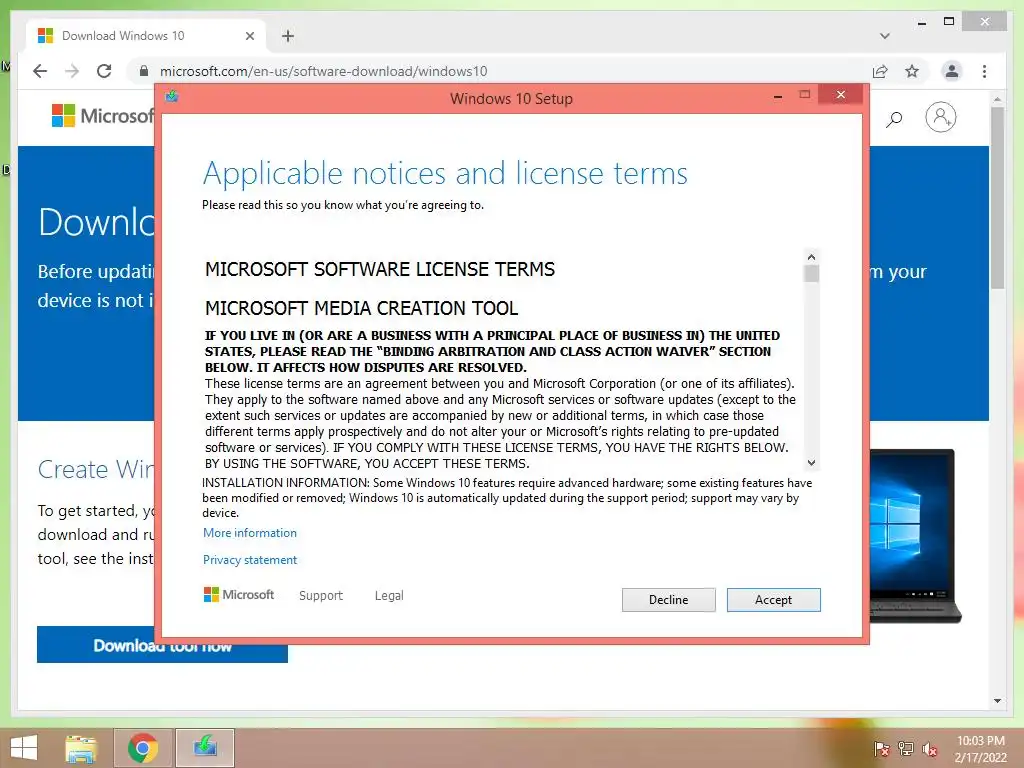This screenshot has width=1024, height=768.
Task: Click the muted volume tray icon
Action: 929,749
